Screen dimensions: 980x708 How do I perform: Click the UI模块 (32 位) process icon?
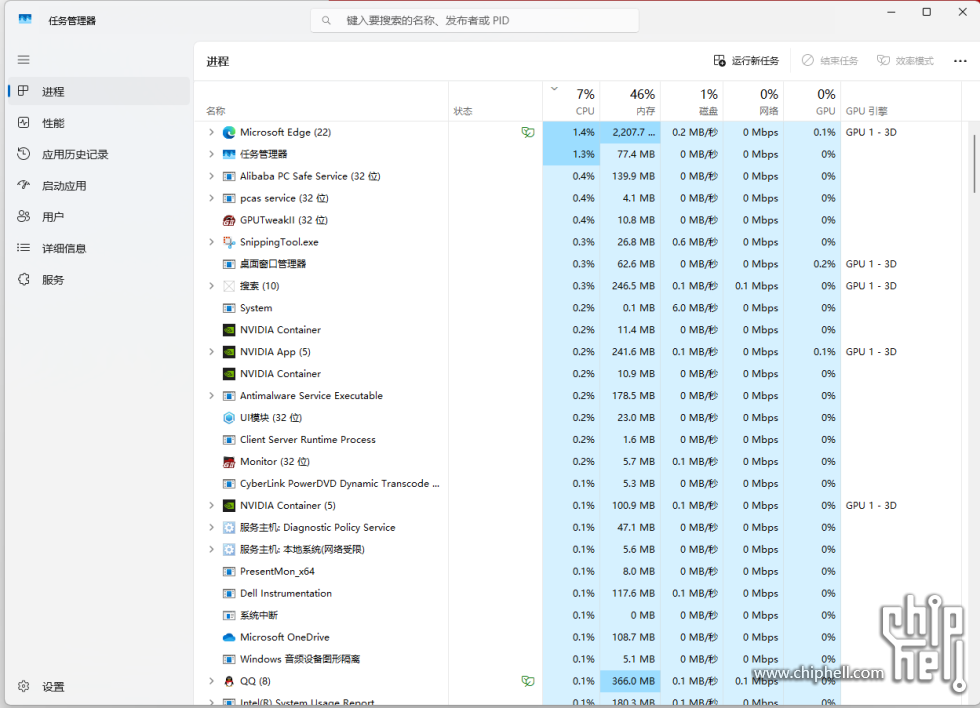tap(229, 417)
